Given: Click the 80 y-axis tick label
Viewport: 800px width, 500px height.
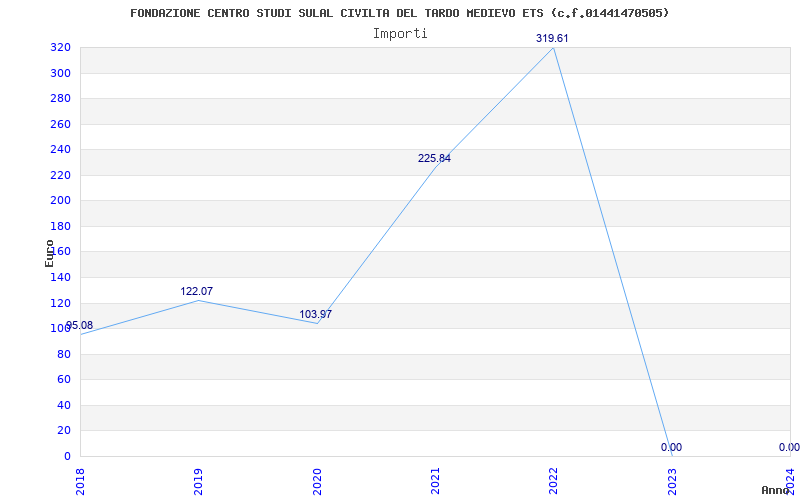Looking at the screenshot, I should [63, 355].
